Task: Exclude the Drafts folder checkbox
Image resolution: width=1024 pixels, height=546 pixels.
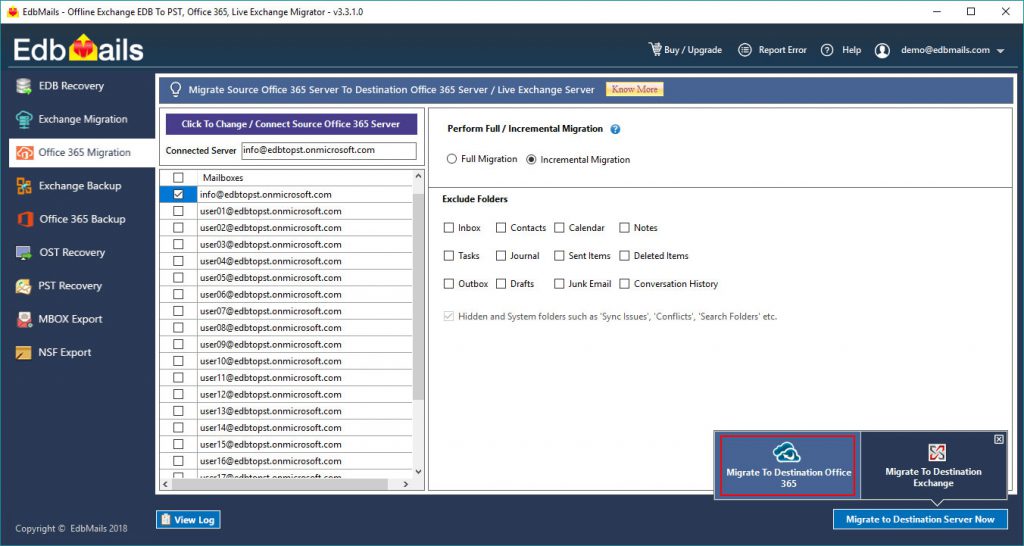Action: point(501,284)
